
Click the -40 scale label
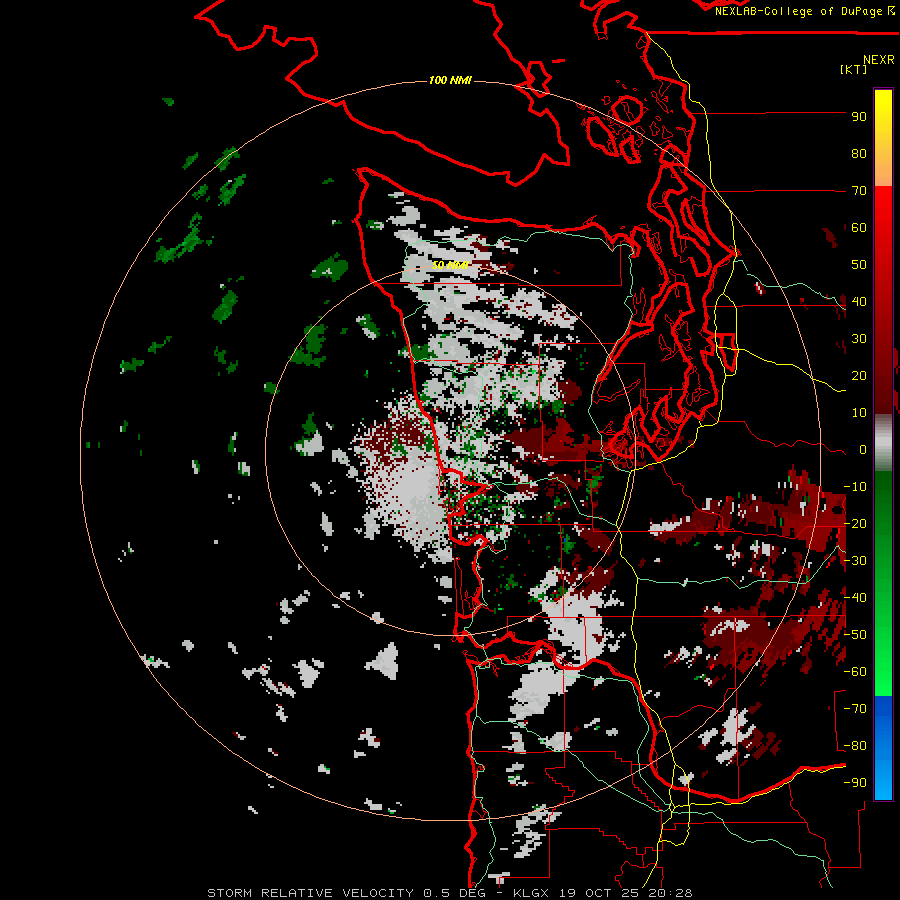point(855,598)
